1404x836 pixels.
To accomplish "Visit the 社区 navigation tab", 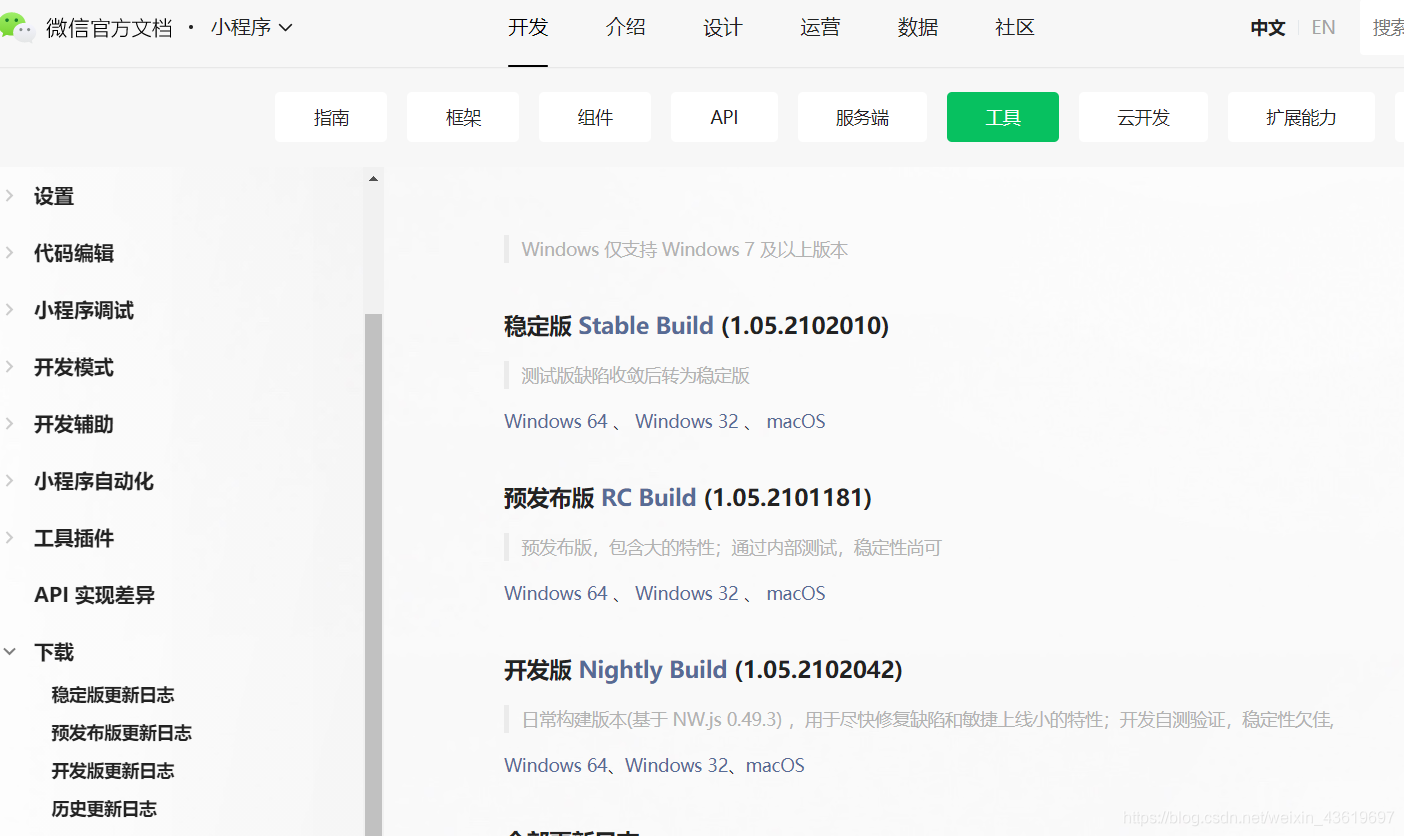I will [x=1015, y=27].
